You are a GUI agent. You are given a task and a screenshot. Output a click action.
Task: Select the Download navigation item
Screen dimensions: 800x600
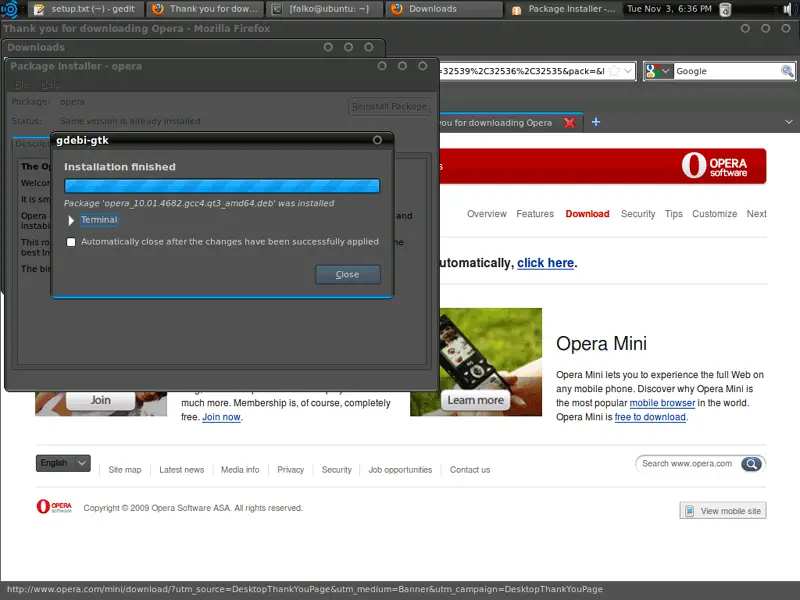(587, 214)
